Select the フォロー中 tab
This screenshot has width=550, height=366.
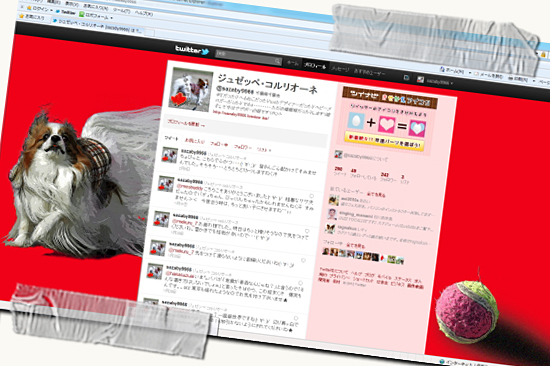click(219, 144)
